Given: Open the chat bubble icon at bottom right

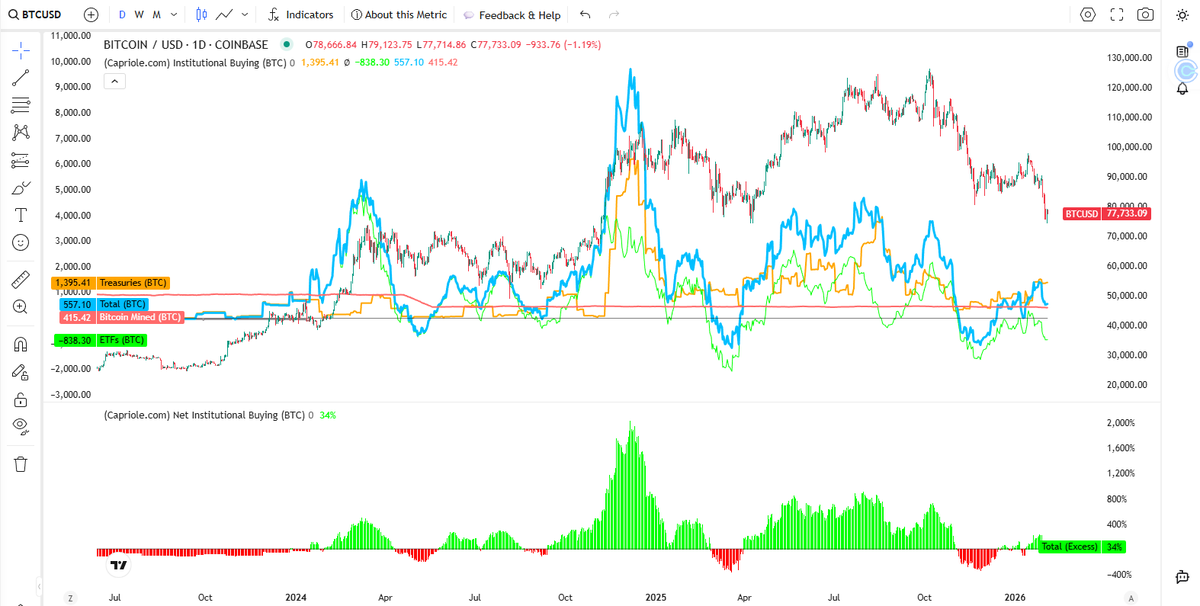Looking at the screenshot, I should pos(1182,577).
